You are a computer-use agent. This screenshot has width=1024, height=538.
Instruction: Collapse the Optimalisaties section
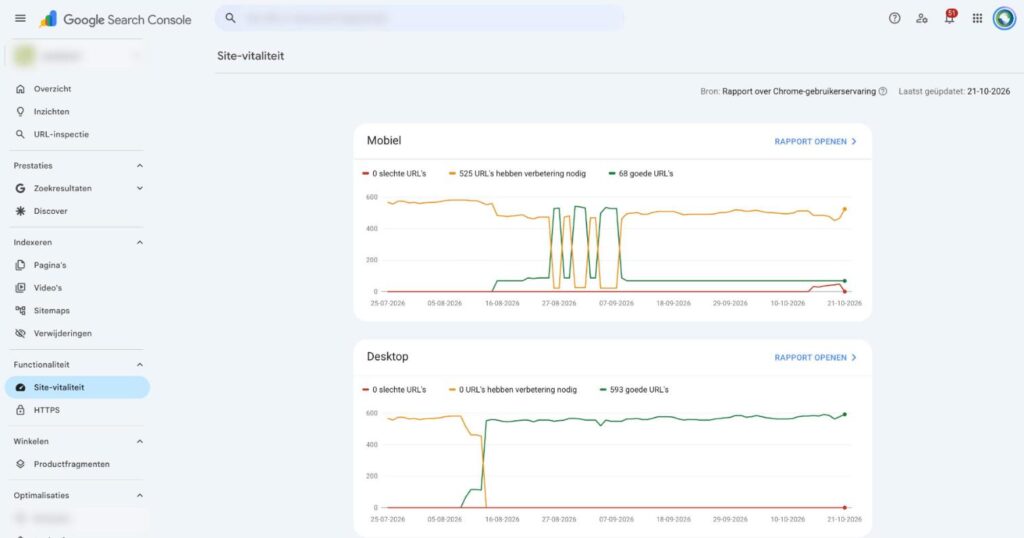[139, 496]
